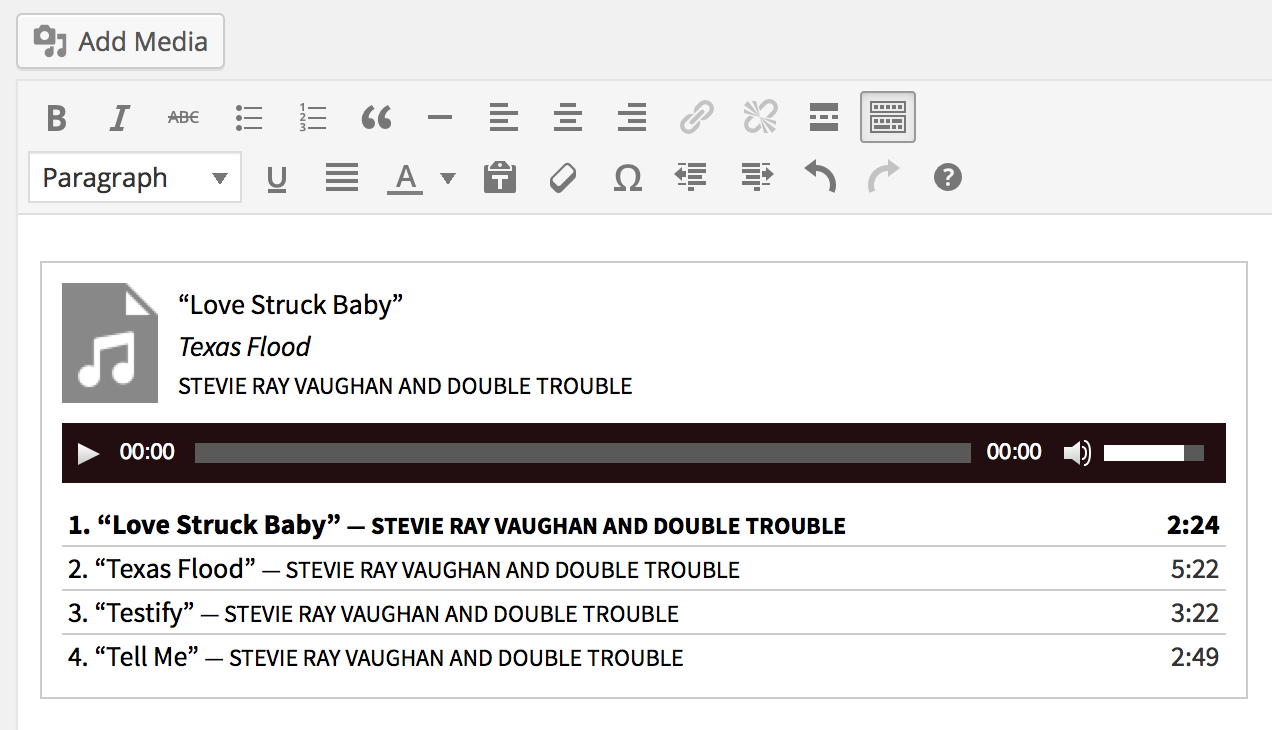
Task: Toggle underline formatting
Action: 277,178
